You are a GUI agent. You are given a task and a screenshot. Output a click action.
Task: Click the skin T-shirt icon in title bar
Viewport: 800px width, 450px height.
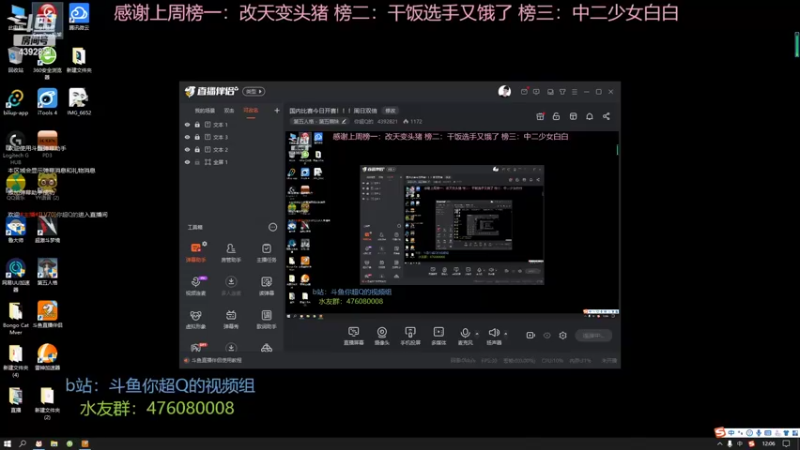pos(562,92)
